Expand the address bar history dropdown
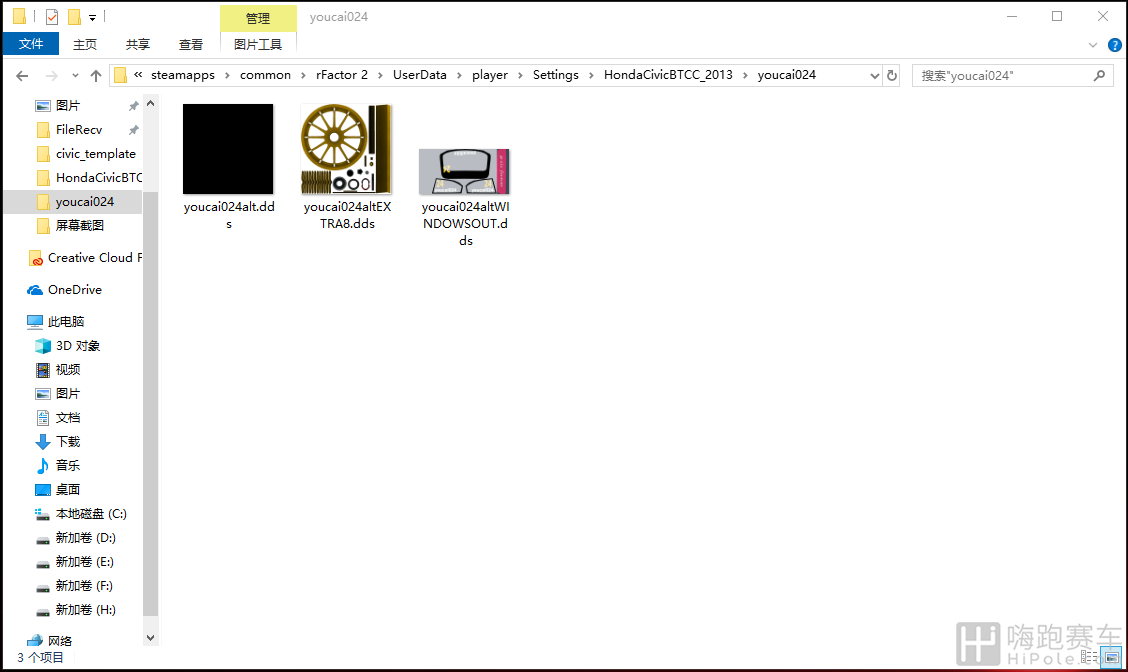Screen dimensions: 1128x672 [x=875, y=76]
